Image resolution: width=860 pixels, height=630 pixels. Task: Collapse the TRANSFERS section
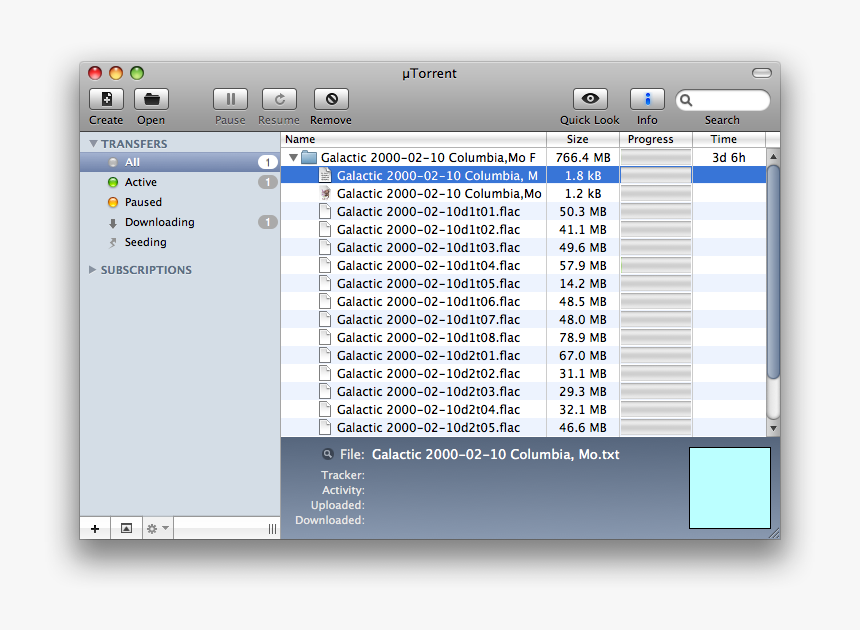(x=94, y=144)
